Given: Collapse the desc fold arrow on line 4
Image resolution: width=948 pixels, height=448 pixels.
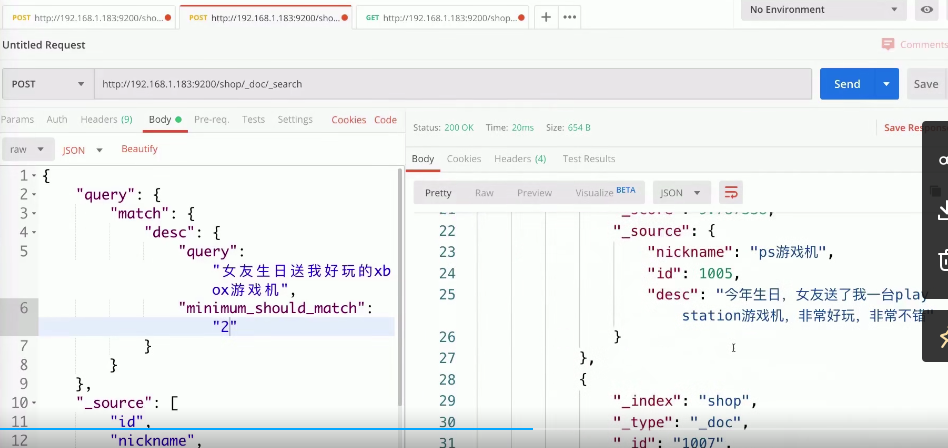Looking at the screenshot, I should point(34,233).
